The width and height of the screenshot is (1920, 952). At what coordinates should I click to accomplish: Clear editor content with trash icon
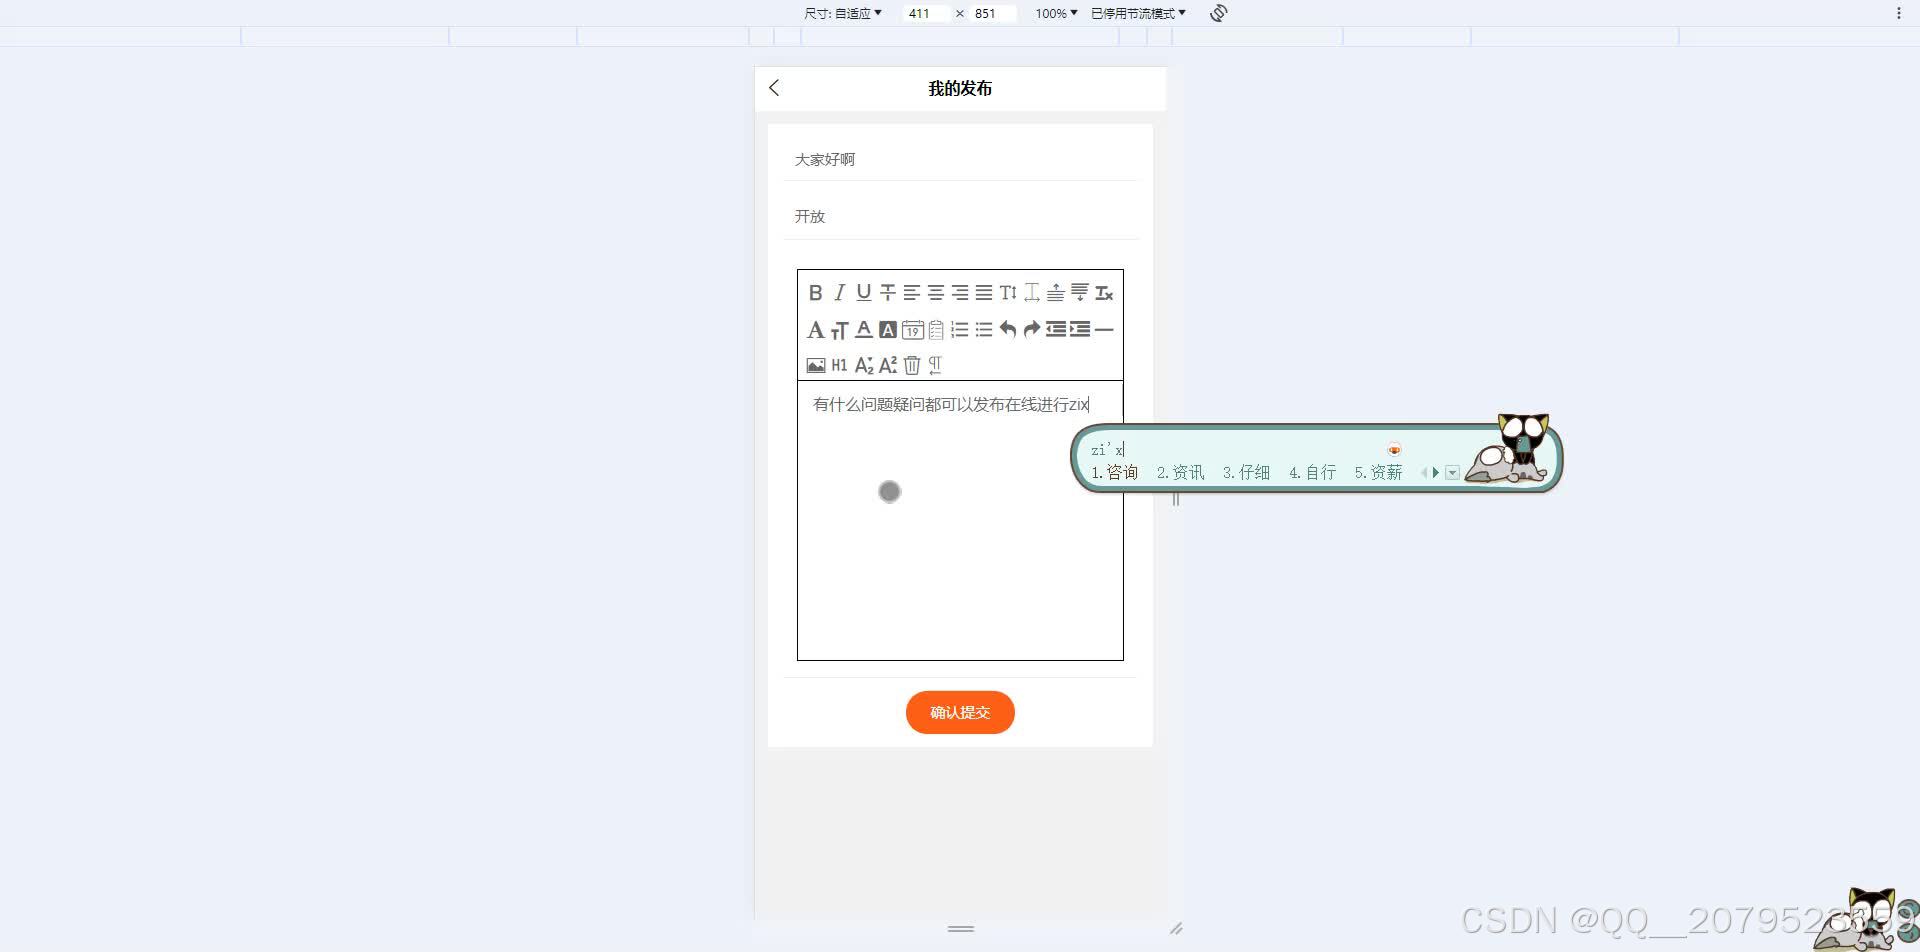911,365
